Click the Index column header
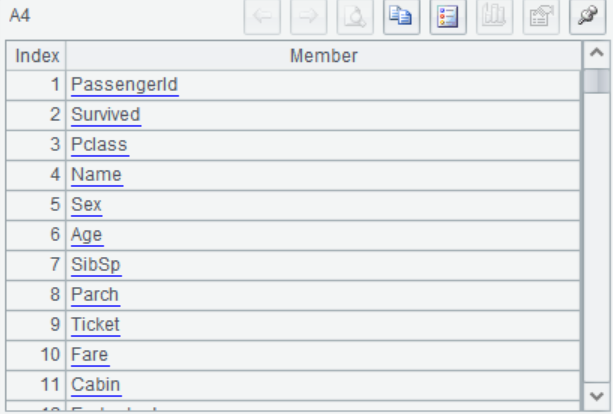 (37, 56)
